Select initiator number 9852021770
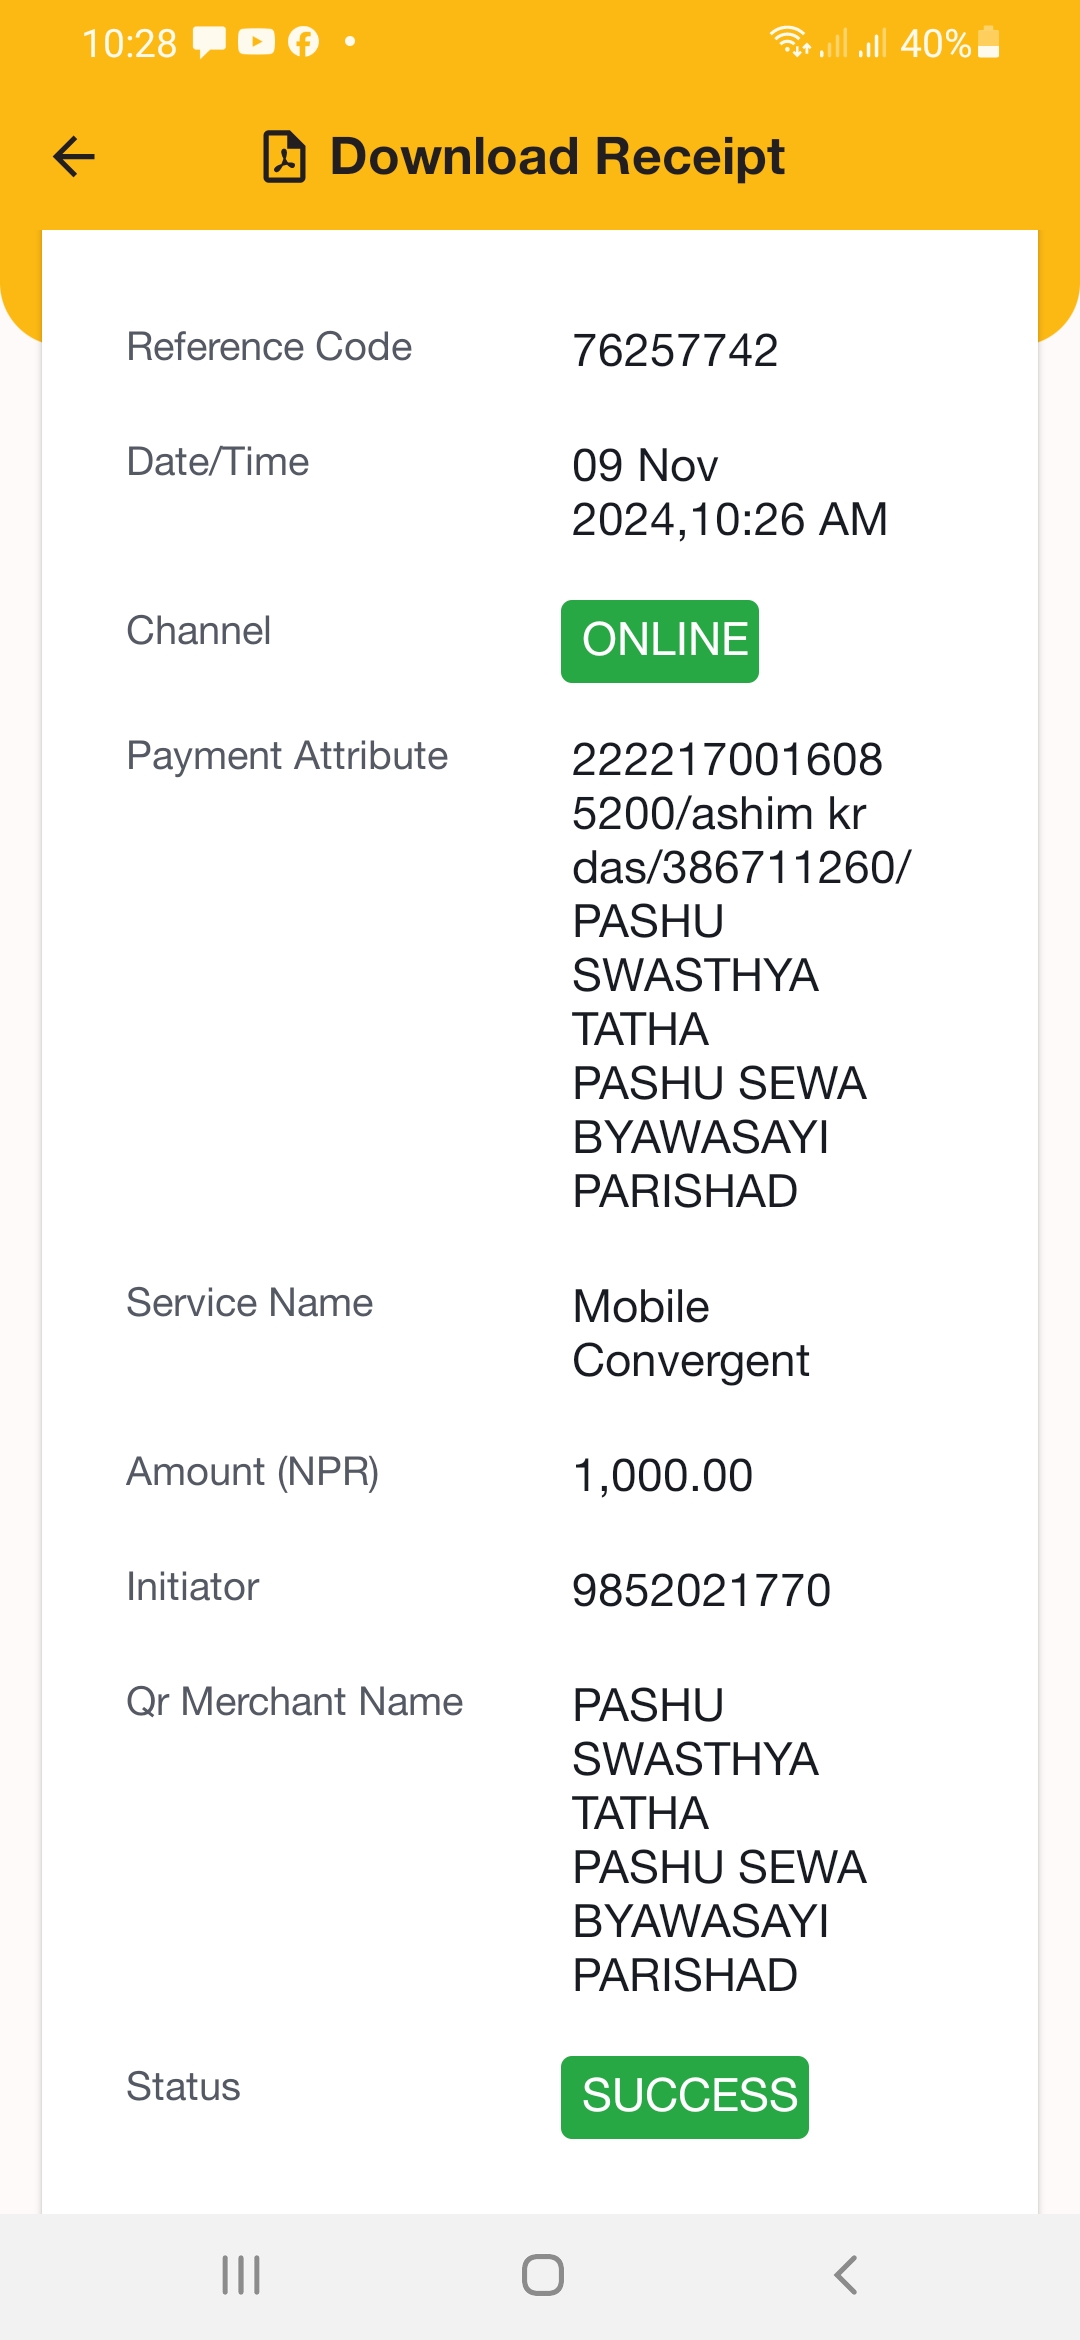 702,1591
